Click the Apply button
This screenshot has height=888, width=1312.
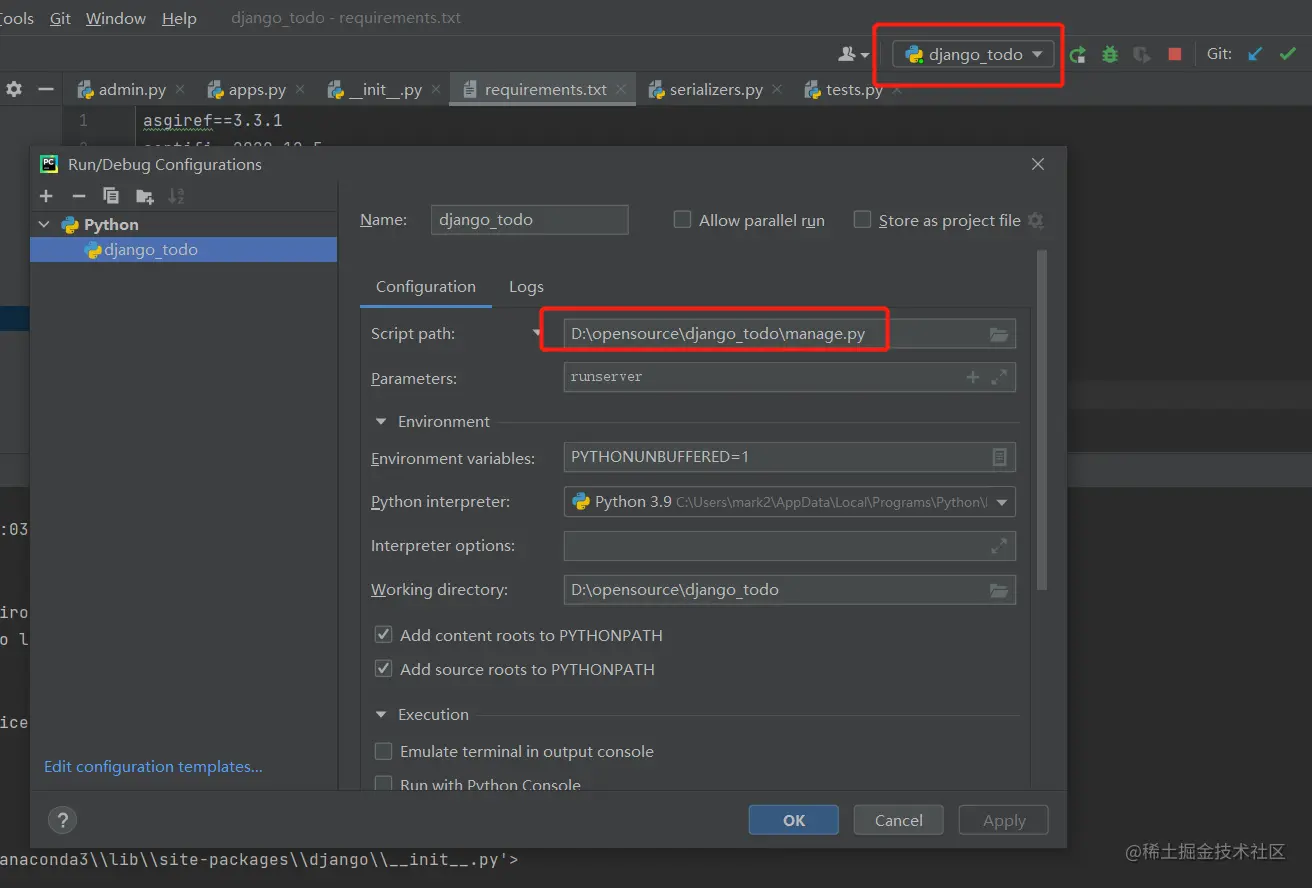pos(1004,820)
